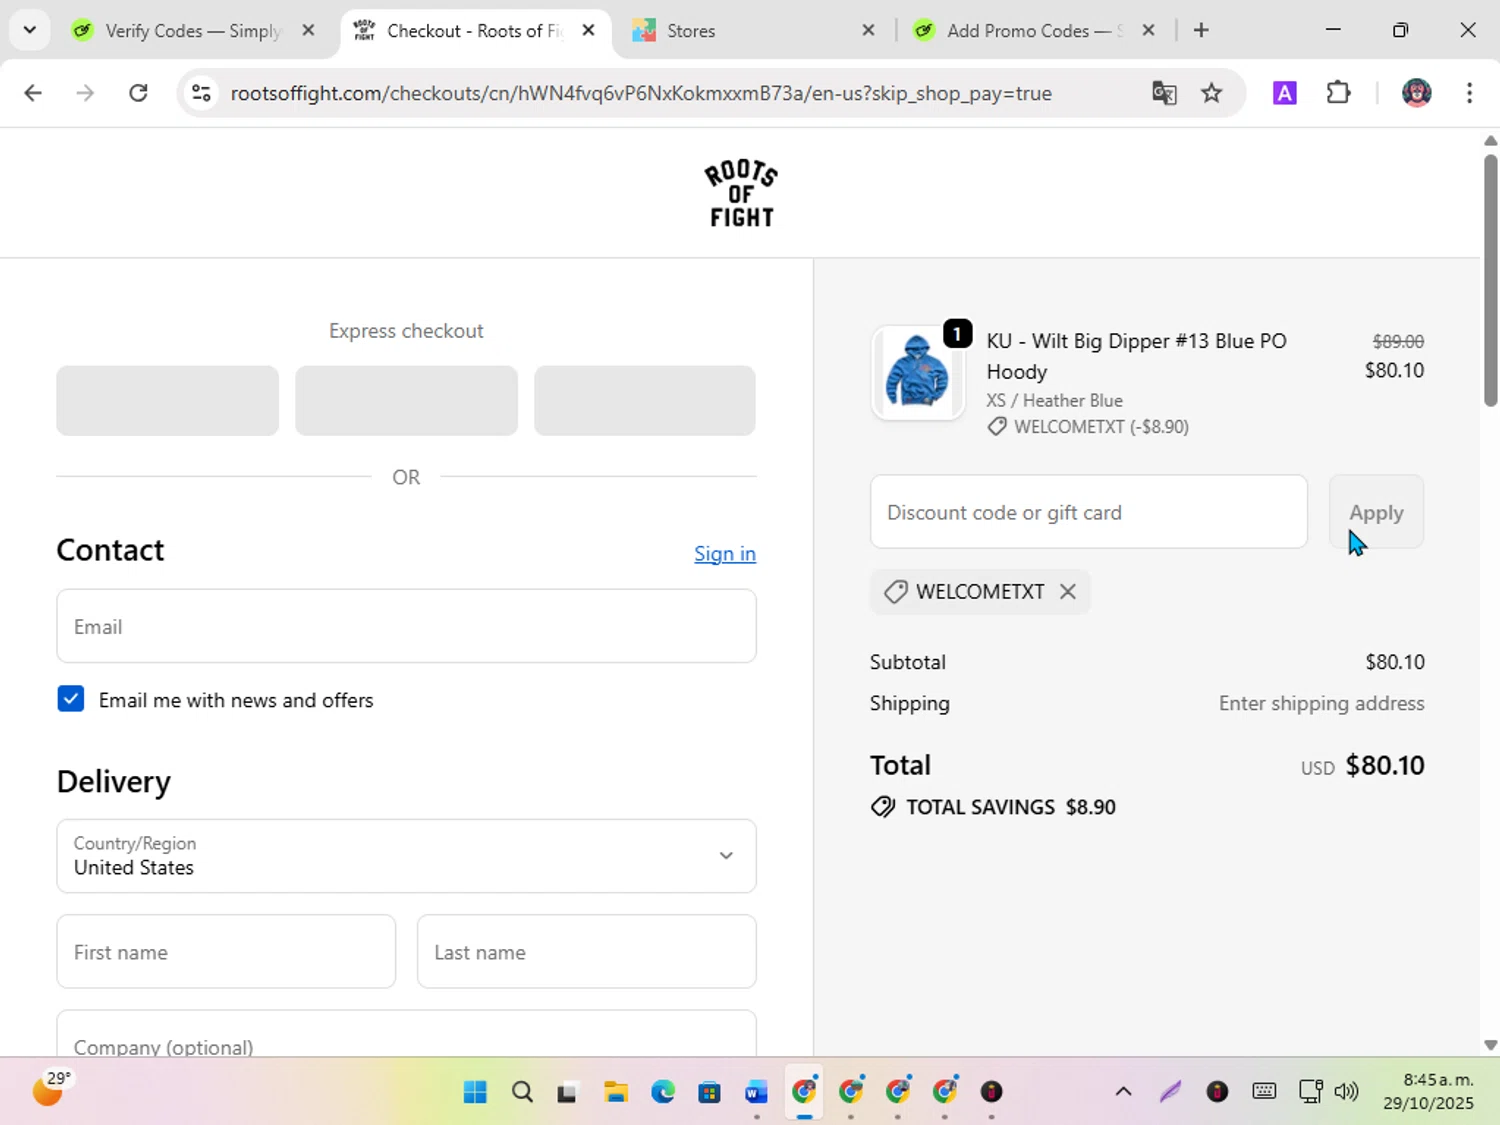The width and height of the screenshot is (1500, 1125).
Task: Click the Sign in link
Action: (725, 553)
